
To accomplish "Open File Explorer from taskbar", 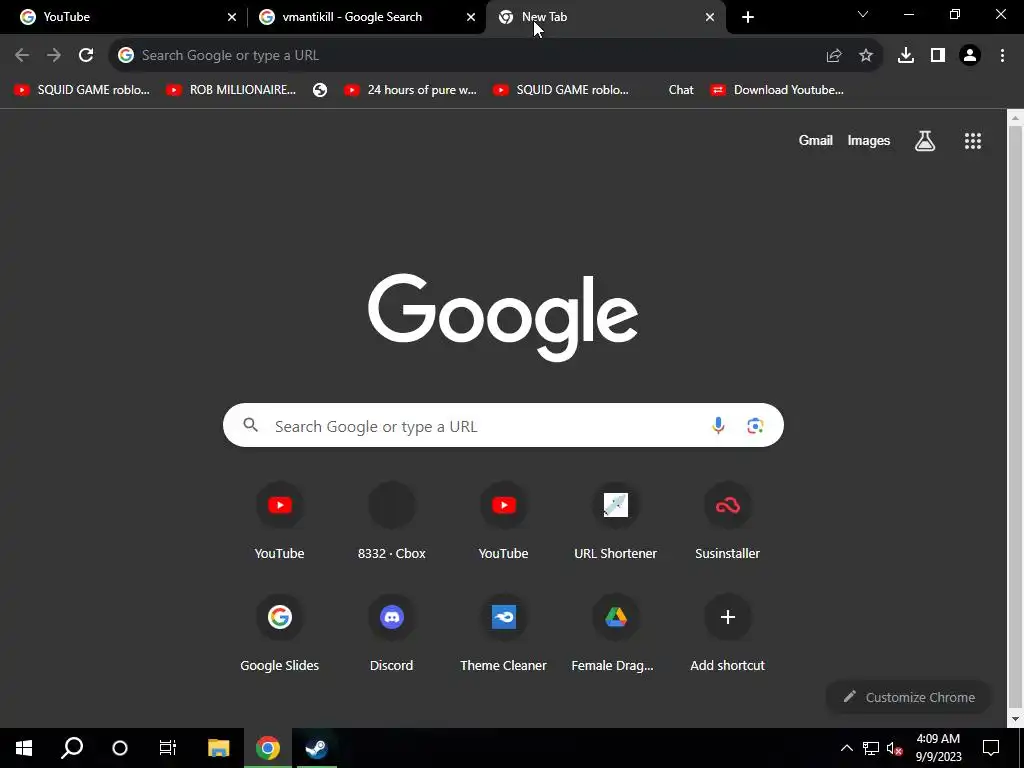I will (219, 748).
